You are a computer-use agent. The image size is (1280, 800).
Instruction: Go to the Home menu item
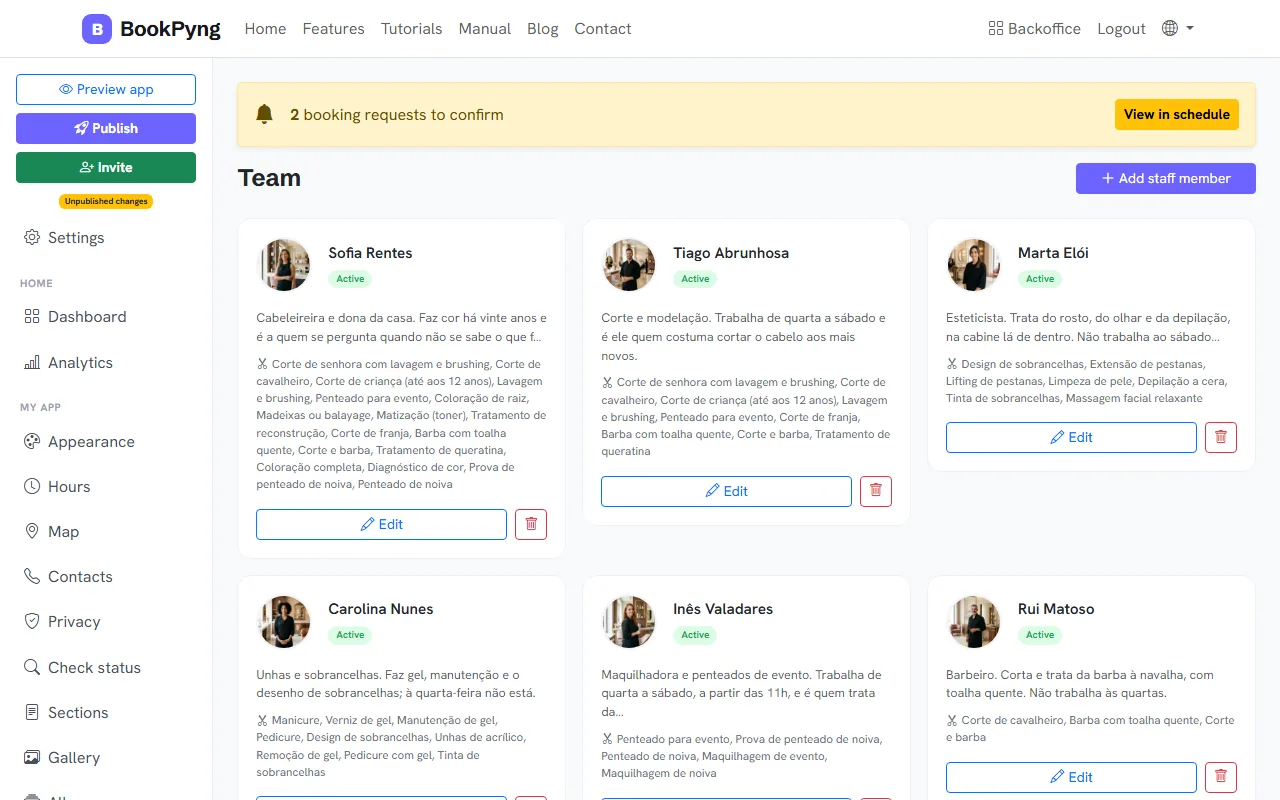[x=265, y=28]
